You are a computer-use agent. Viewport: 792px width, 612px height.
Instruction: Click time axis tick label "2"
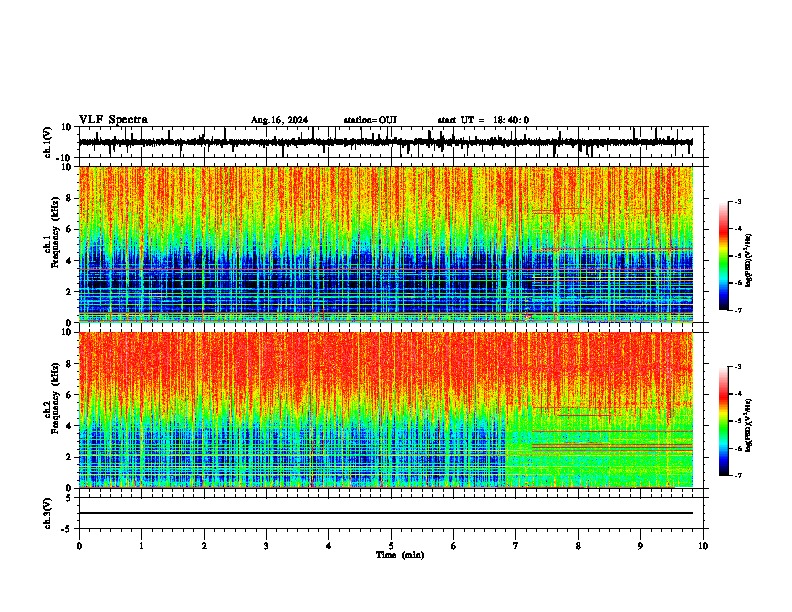pyautogui.click(x=204, y=546)
